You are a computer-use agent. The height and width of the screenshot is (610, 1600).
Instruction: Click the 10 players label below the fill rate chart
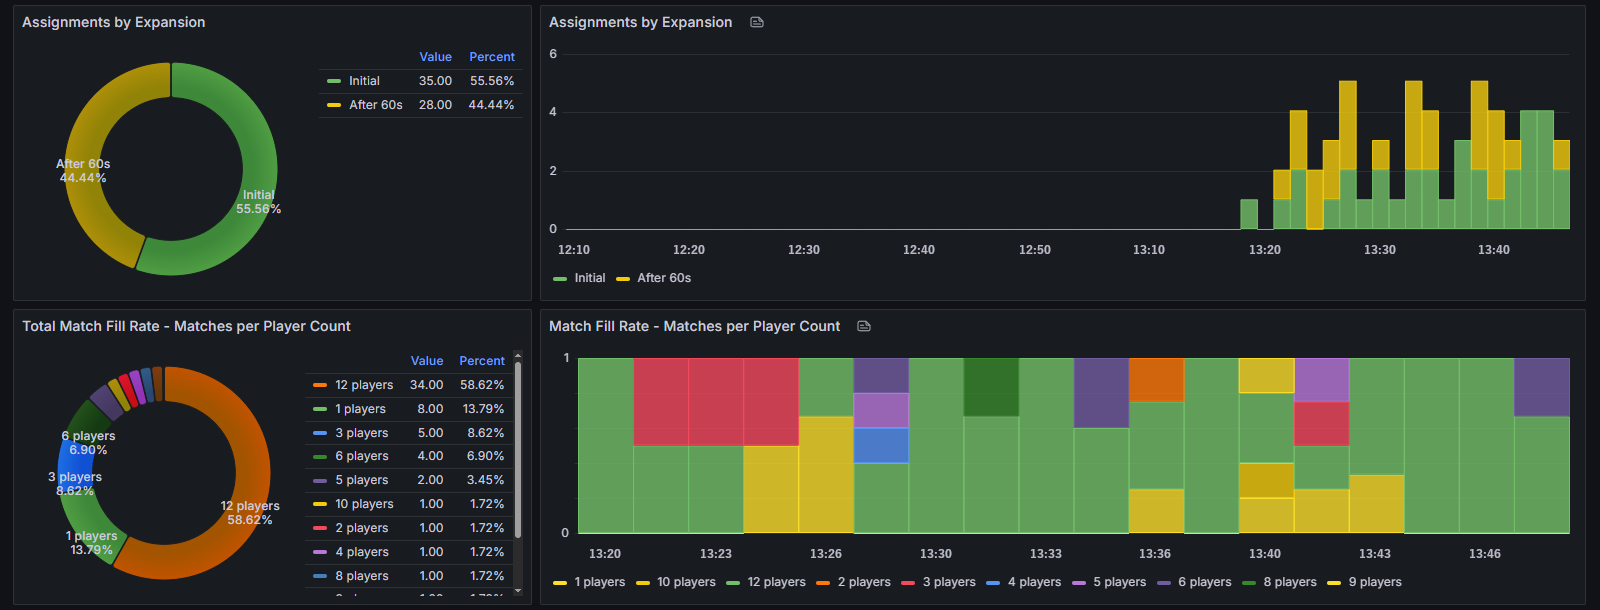pos(686,582)
